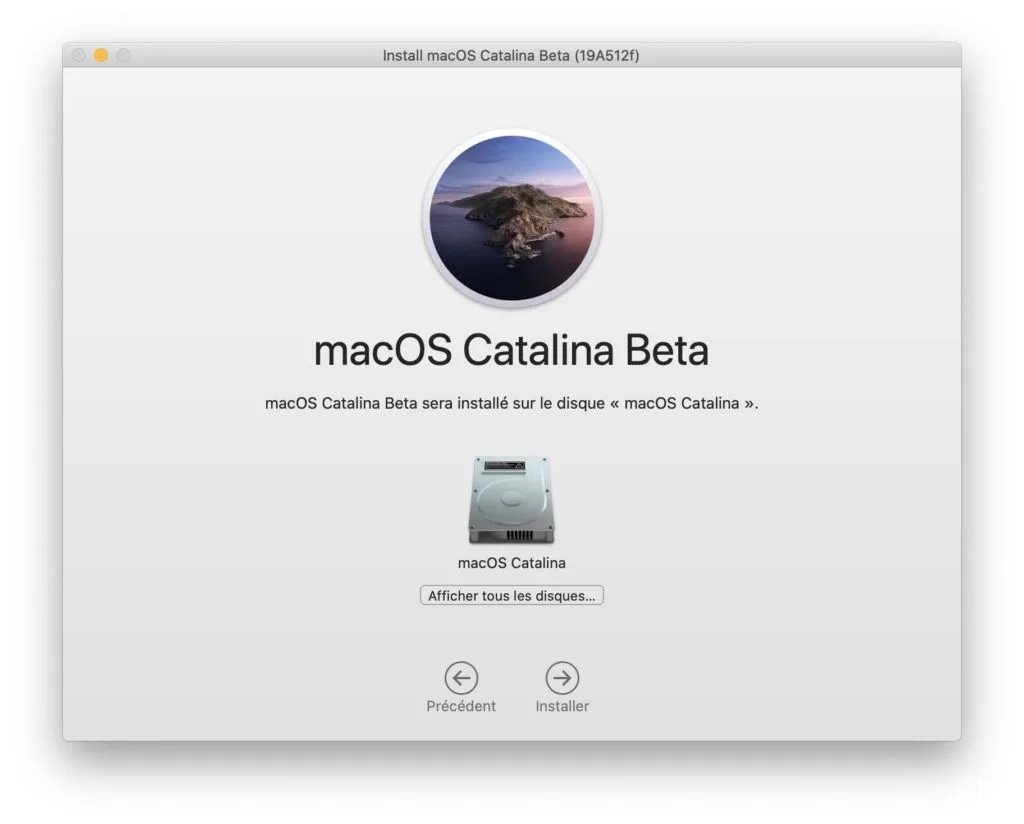Open the installer by clicking its circle arrow

click(x=561, y=678)
